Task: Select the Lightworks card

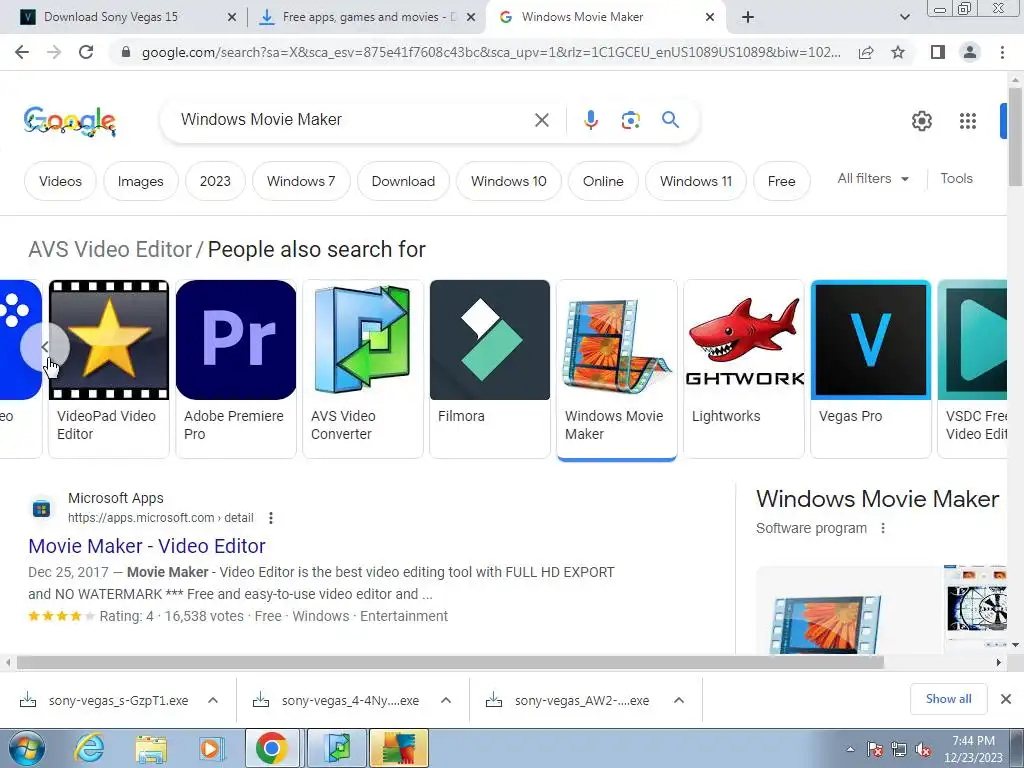Action: (744, 369)
